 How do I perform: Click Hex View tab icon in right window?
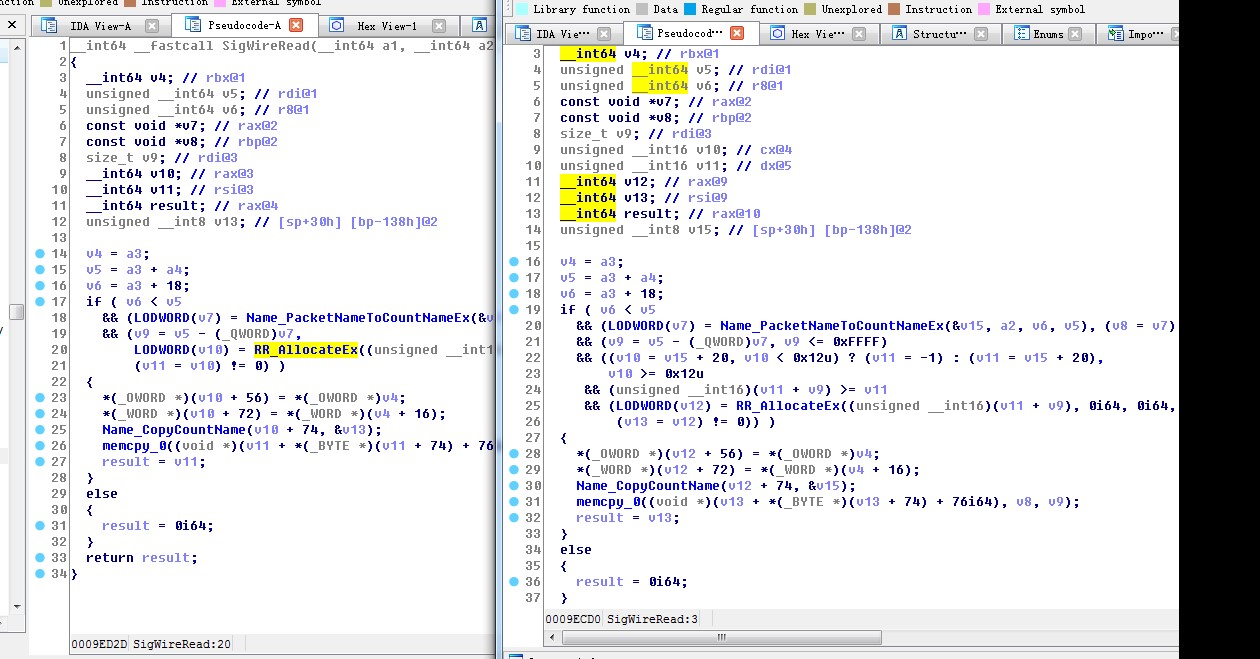coord(777,33)
